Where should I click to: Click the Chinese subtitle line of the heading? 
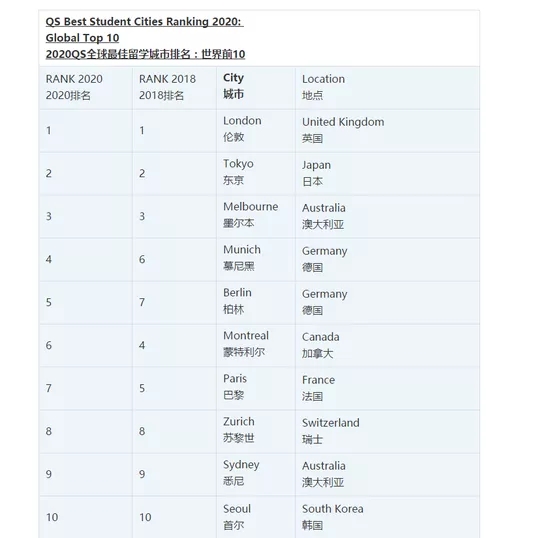tap(145, 54)
